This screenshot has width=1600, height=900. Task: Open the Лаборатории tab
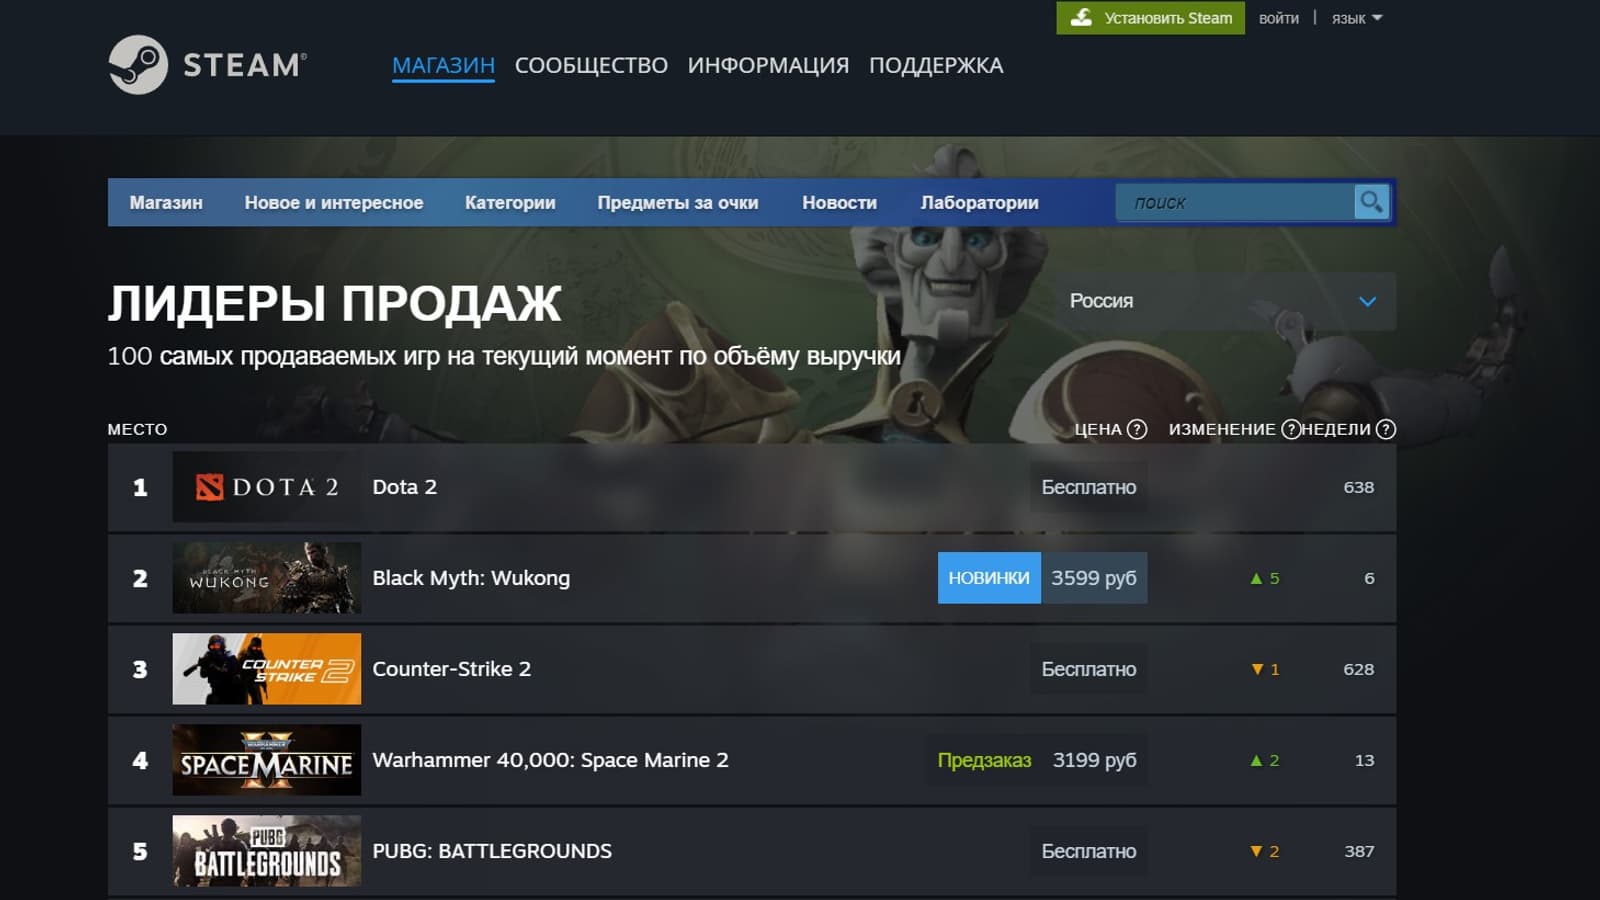click(979, 202)
